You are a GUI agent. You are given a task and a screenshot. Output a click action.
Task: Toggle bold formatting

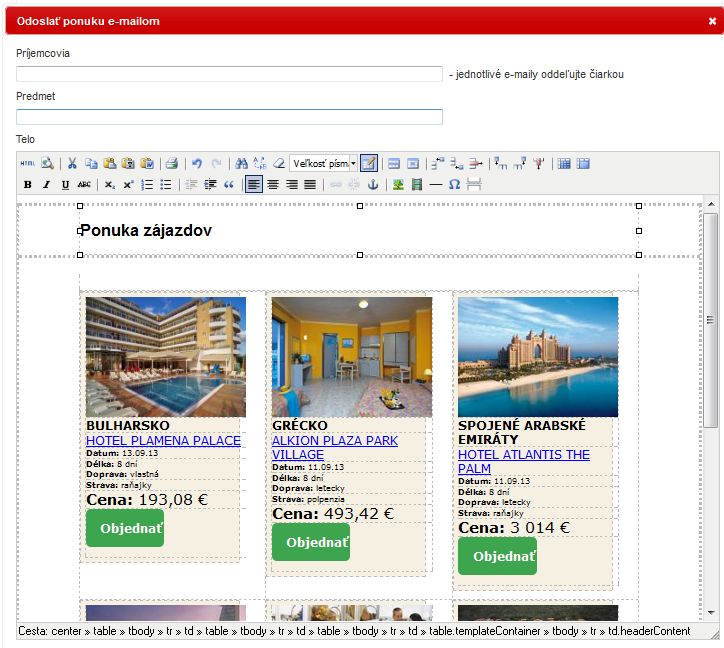28,185
